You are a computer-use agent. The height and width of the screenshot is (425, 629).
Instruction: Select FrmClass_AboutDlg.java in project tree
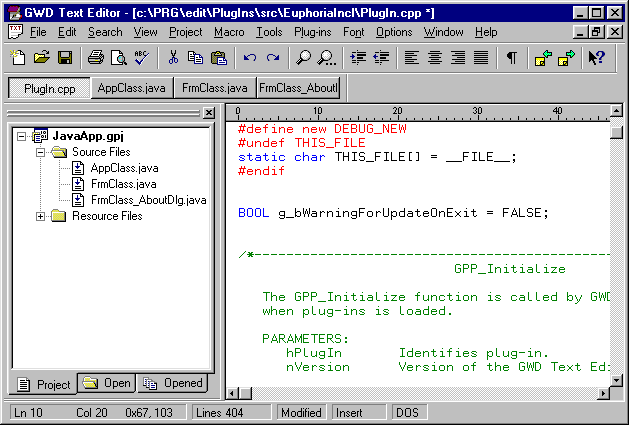[148, 200]
